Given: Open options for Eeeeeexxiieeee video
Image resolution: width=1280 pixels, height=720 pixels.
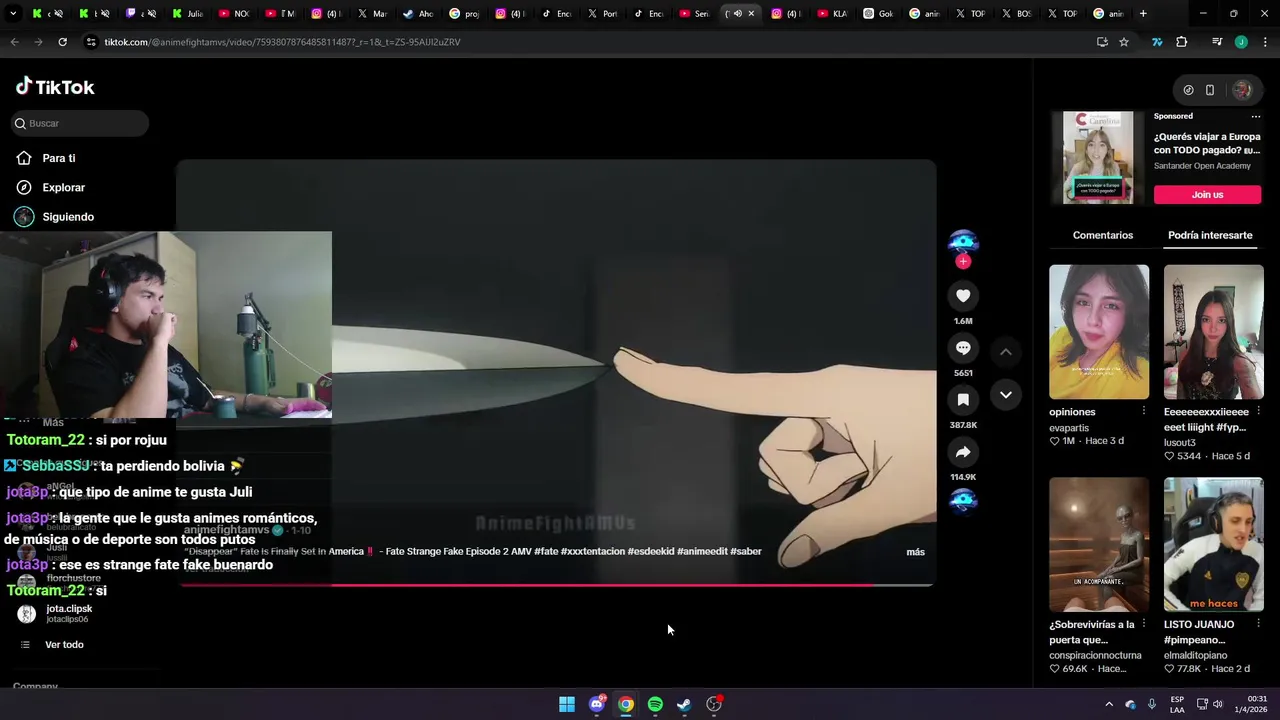Looking at the screenshot, I should 1259,411.
